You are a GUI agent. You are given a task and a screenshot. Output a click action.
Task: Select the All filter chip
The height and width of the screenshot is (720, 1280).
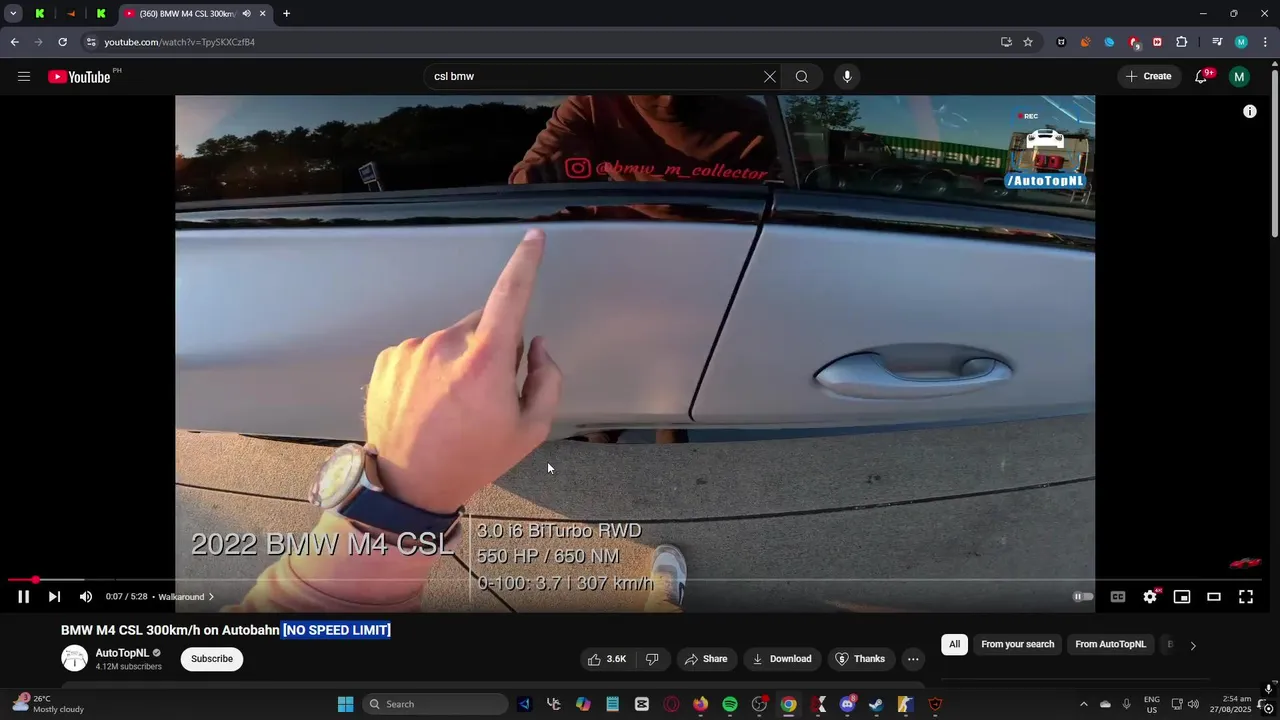[955, 645]
